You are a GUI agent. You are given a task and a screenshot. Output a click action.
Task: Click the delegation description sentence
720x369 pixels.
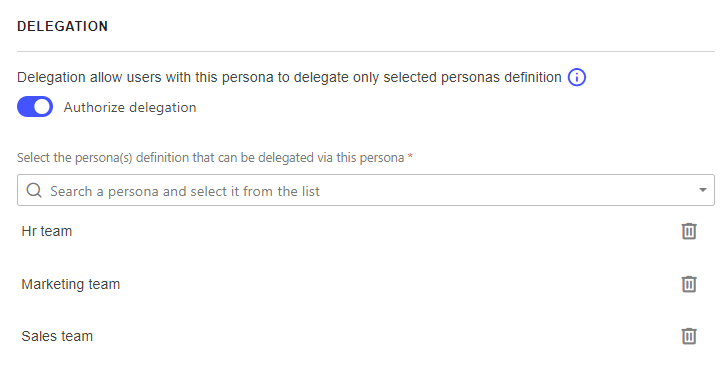[289, 77]
